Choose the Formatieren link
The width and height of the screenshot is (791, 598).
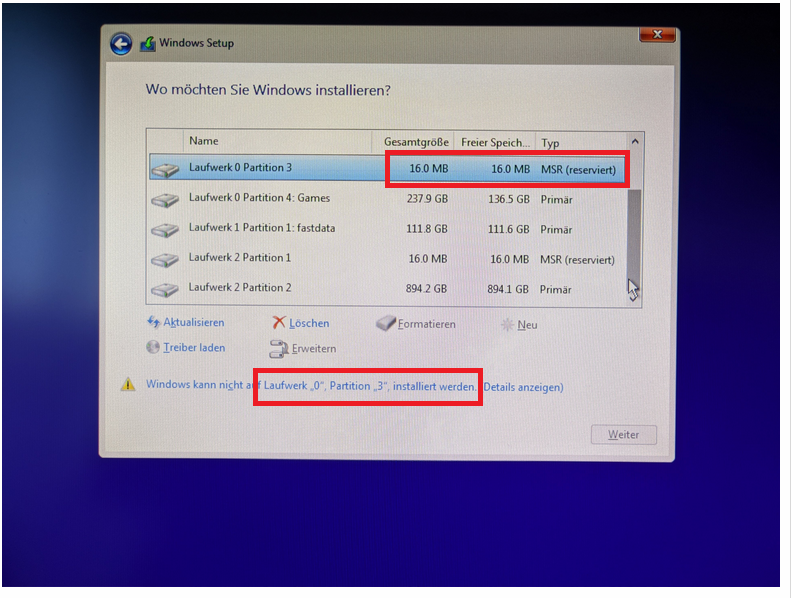point(426,324)
